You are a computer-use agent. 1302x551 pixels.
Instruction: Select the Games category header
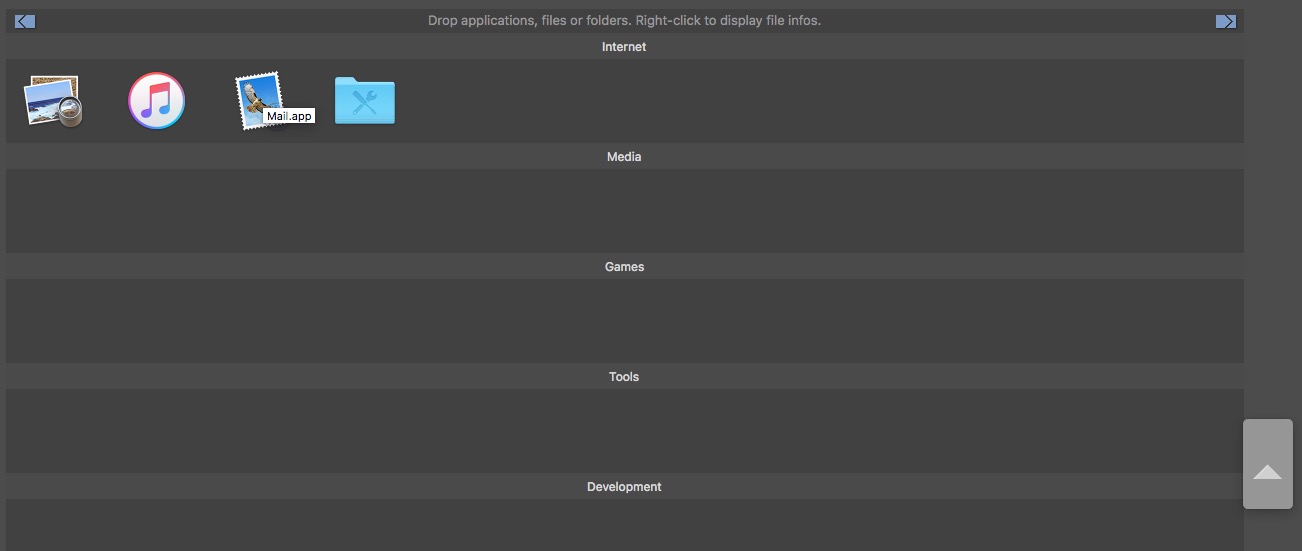pyautogui.click(x=624, y=267)
